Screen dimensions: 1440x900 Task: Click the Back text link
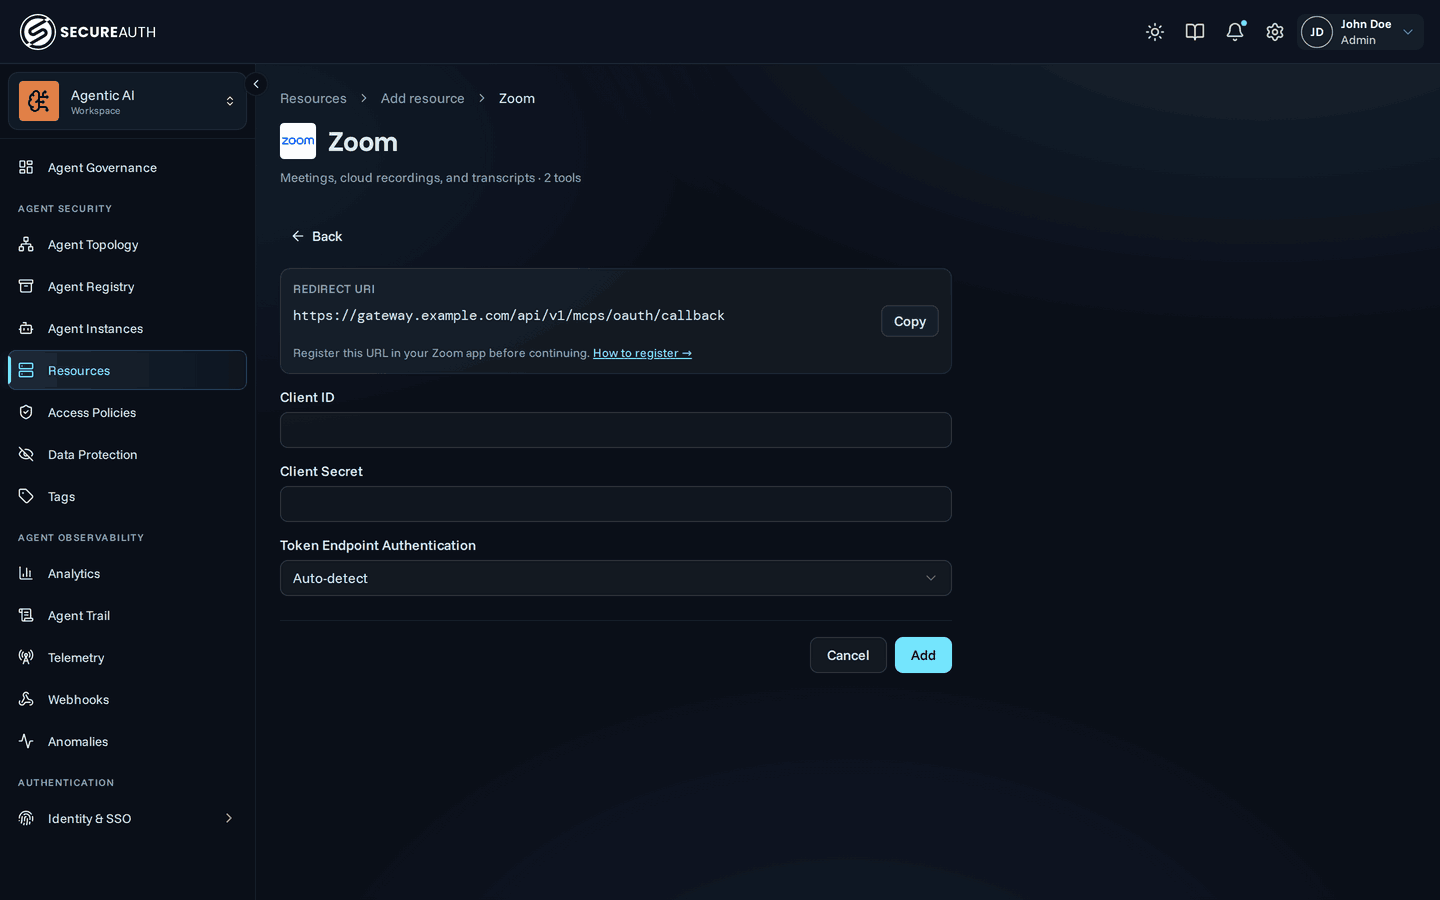click(x=327, y=236)
